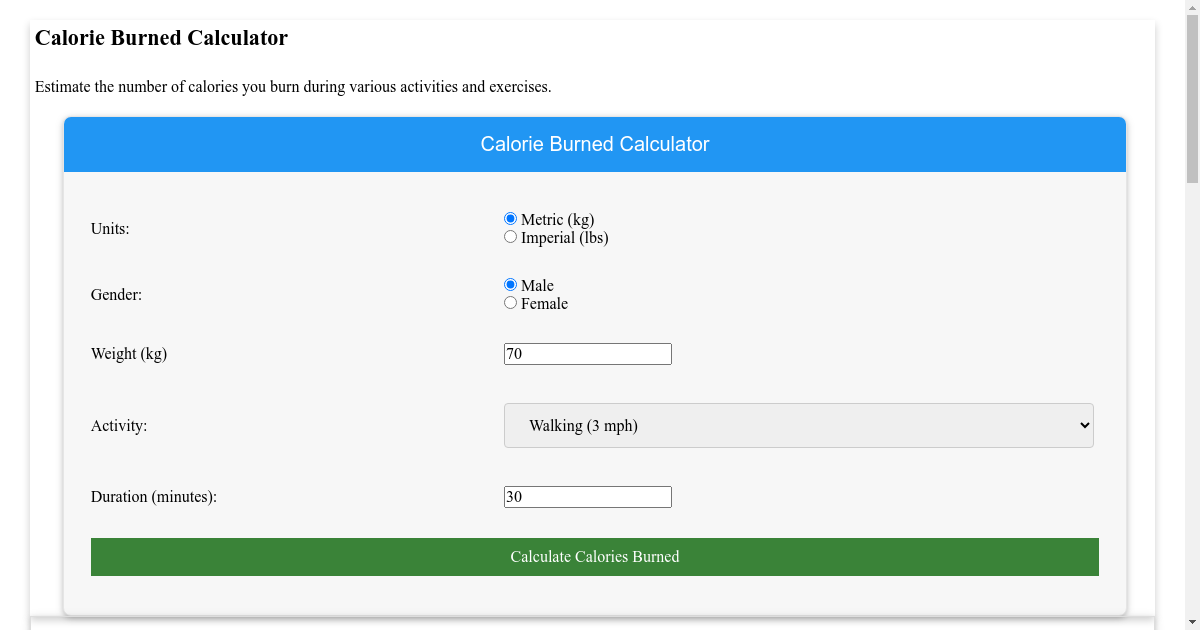Viewport: 1200px width, 630px height.
Task: Click inside the Weight (kg) field
Action: (587, 353)
